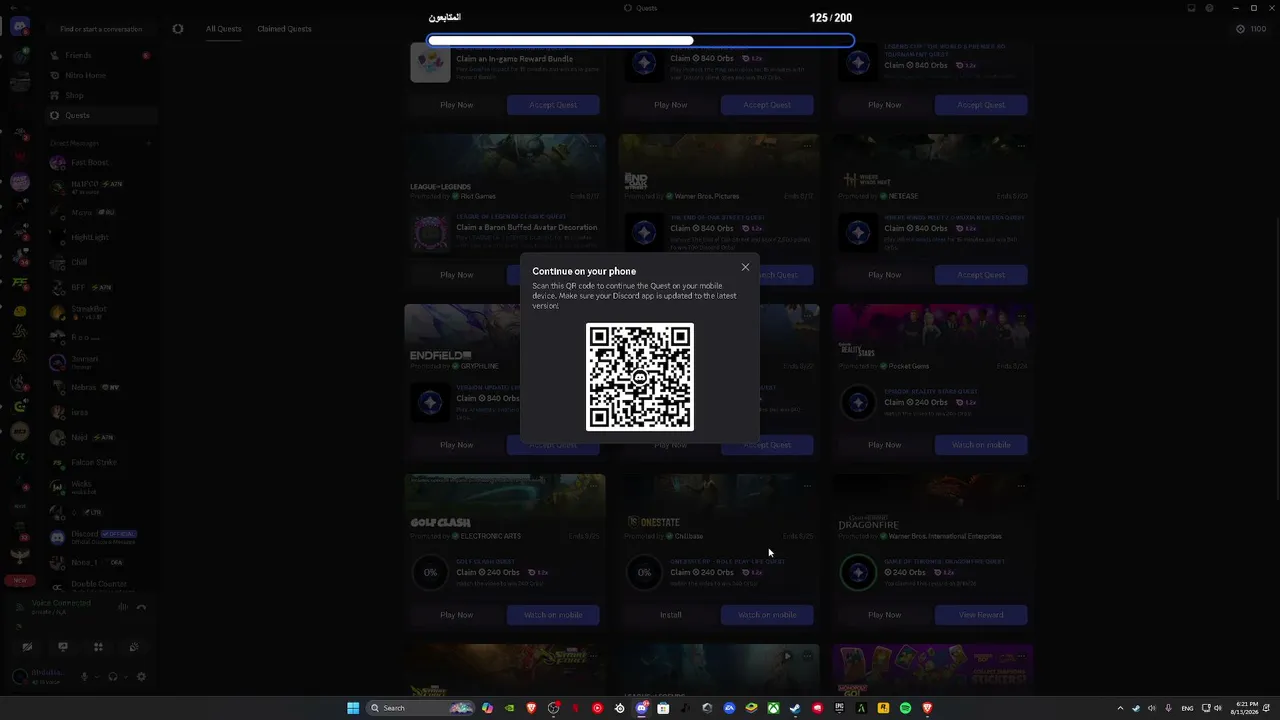Image resolution: width=1280 pixels, height=720 pixels.
Task: Open the Nebras direct message
Action: click(x=101, y=387)
